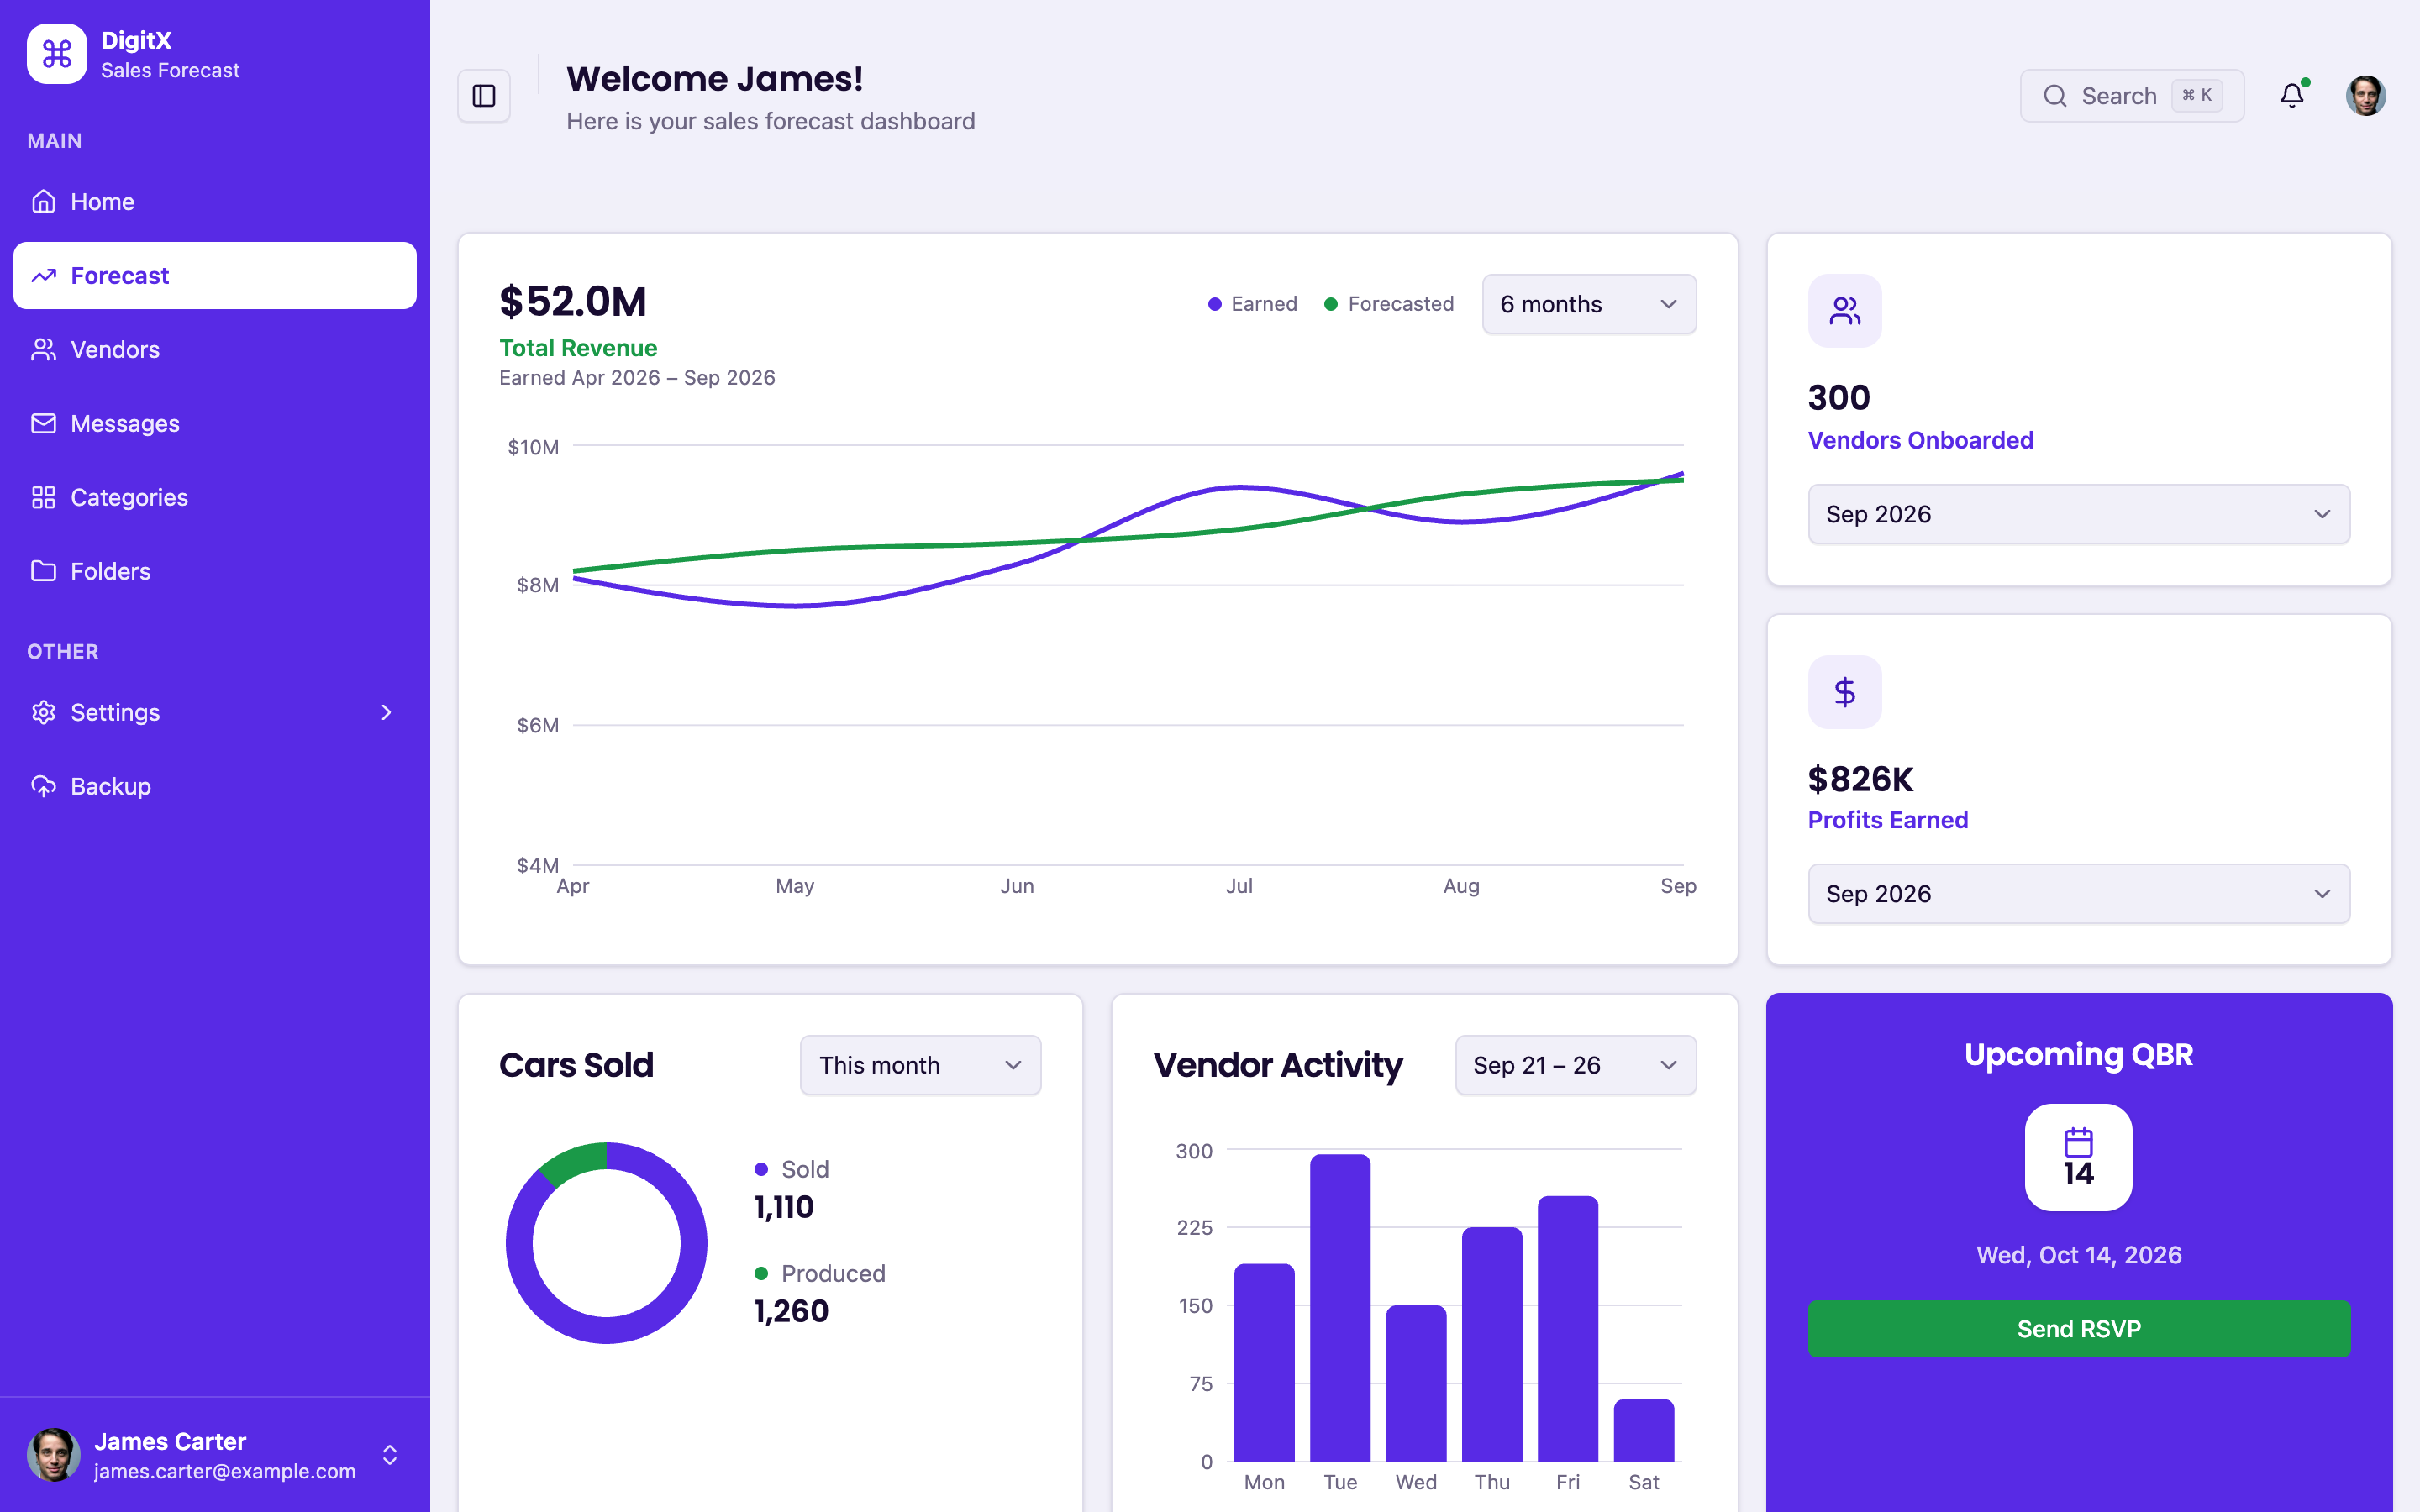Viewport: 2420px width, 1512px height.
Task: Expand the Settings submenu chevron
Action: 387,713
